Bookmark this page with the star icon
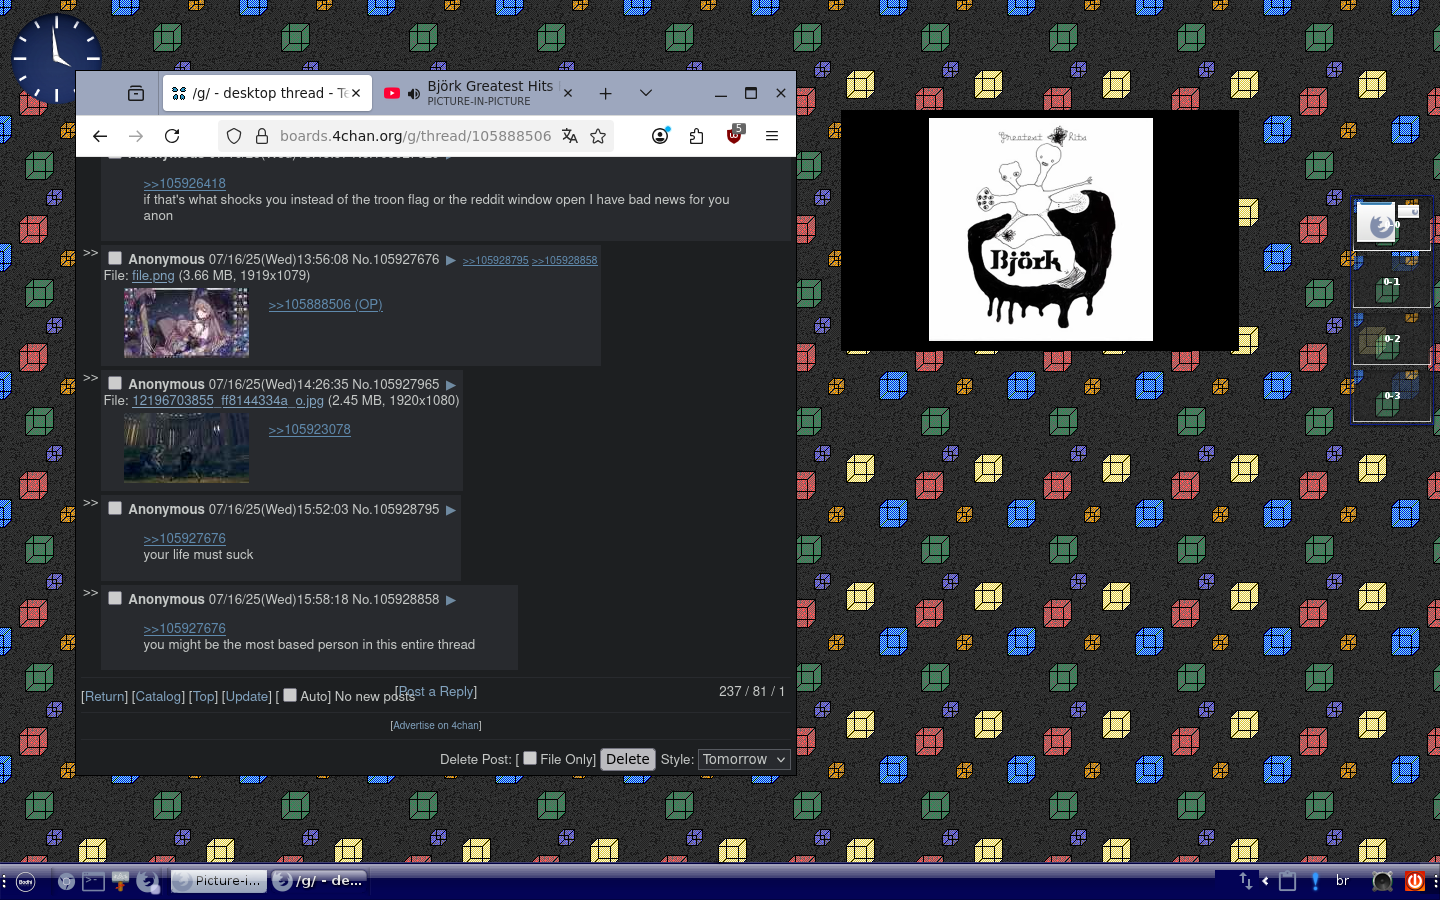1440x900 pixels. [x=598, y=136]
